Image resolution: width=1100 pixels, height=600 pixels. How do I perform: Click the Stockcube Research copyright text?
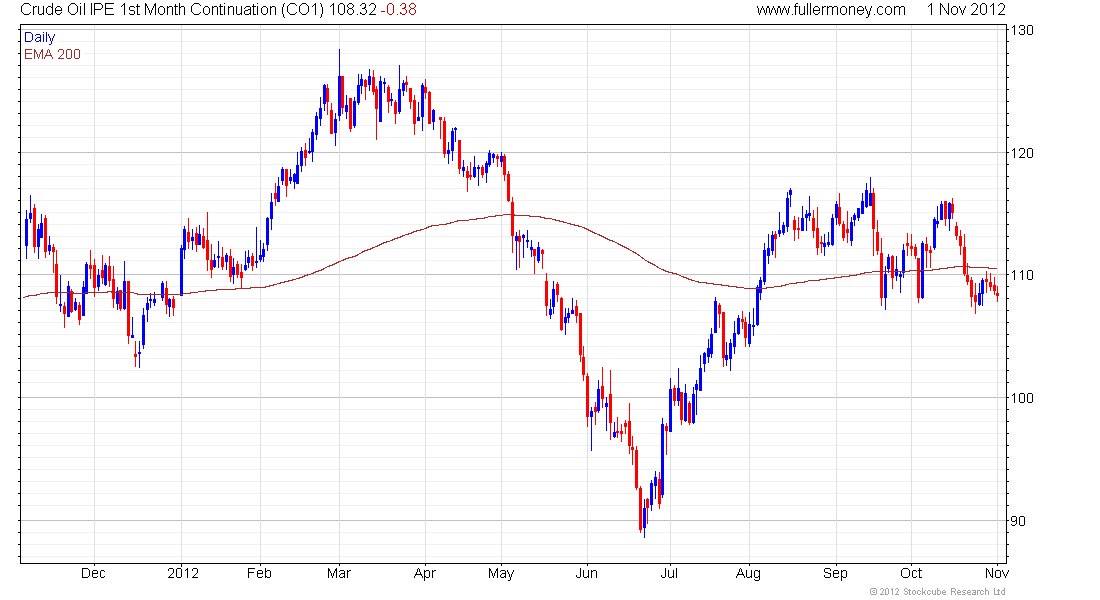coord(934,592)
